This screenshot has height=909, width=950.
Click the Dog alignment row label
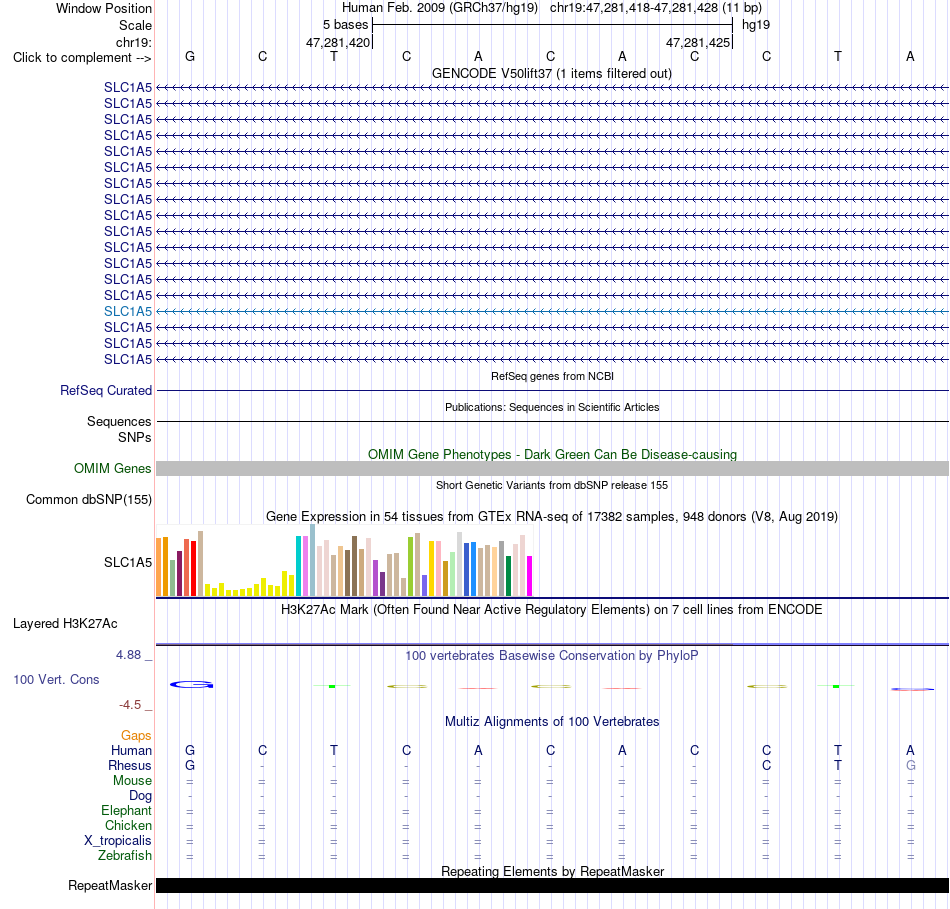coord(140,796)
